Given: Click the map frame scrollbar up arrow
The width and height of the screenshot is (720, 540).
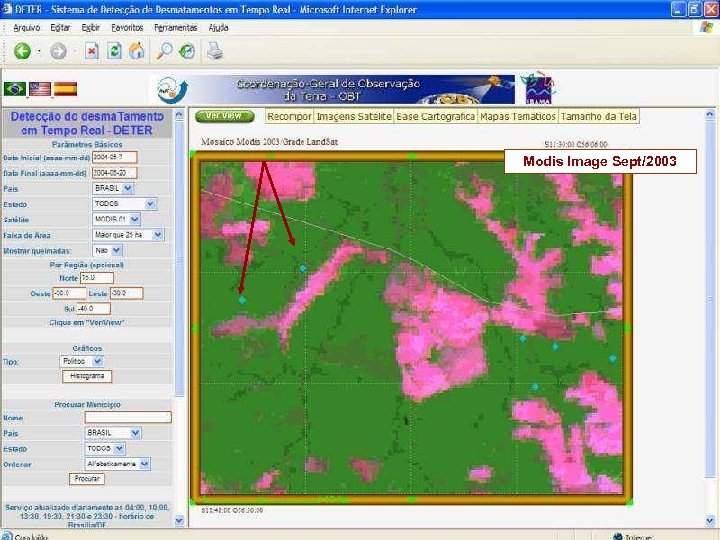Looking at the screenshot, I should (710, 114).
